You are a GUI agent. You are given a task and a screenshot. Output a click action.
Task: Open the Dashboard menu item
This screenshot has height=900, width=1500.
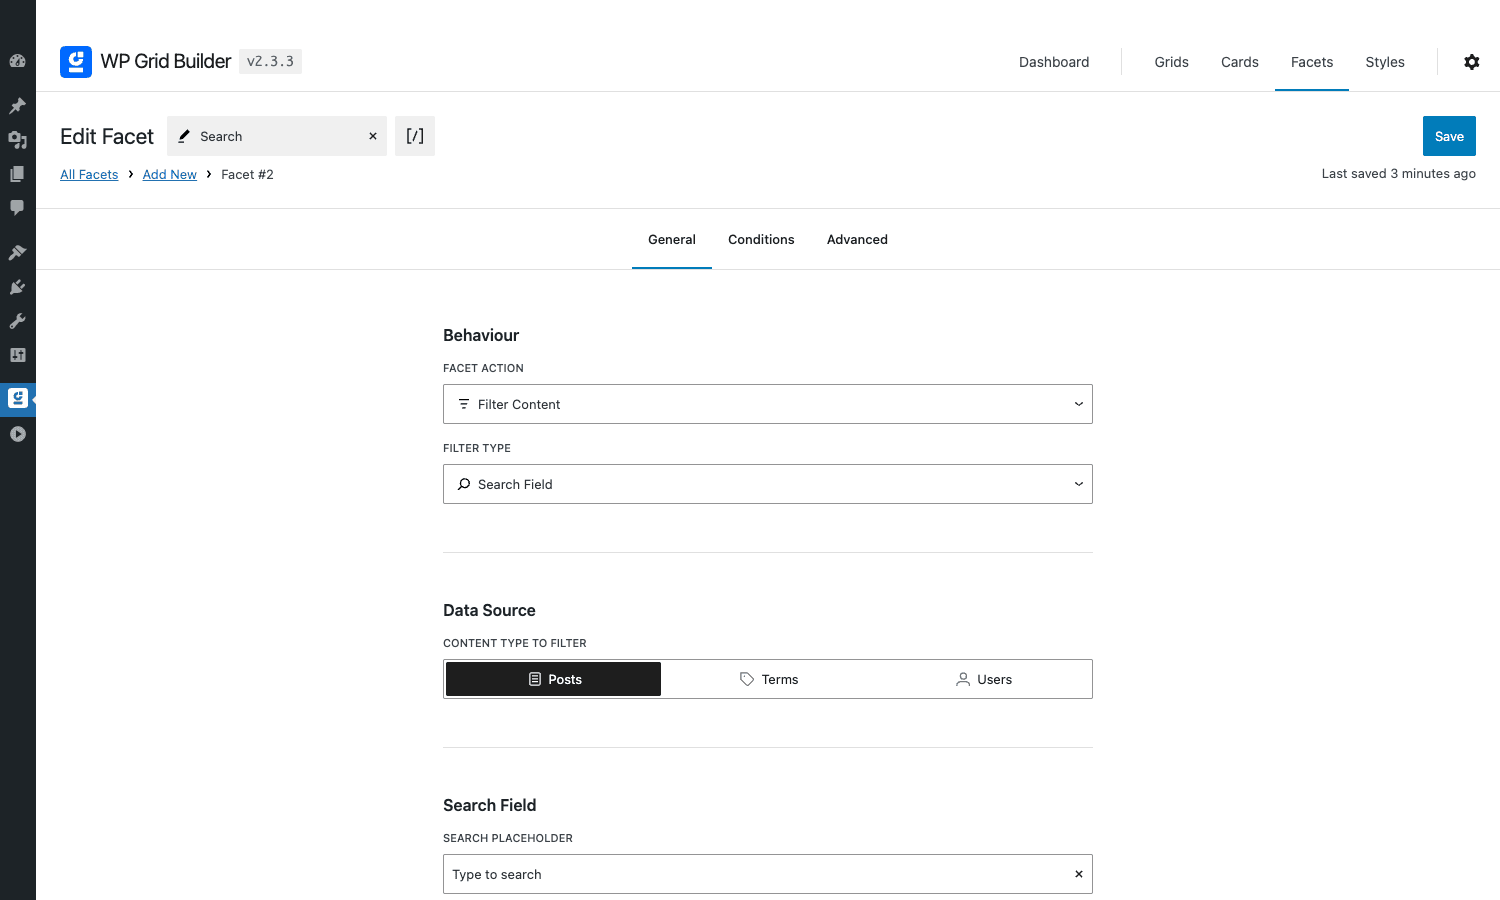pos(1054,62)
